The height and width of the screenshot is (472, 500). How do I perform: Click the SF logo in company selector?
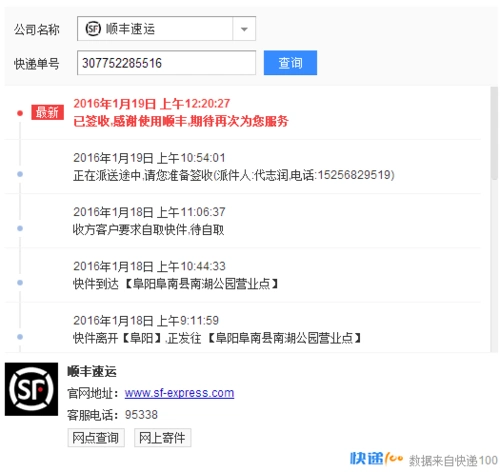pyautogui.click(x=93, y=29)
